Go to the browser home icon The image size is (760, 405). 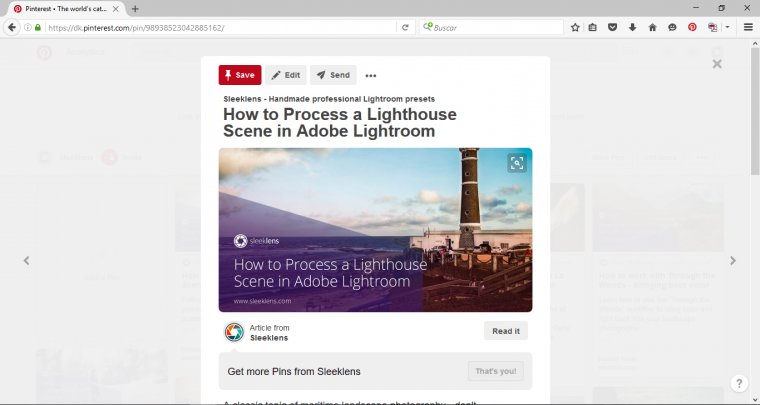pyautogui.click(x=652, y=28)
